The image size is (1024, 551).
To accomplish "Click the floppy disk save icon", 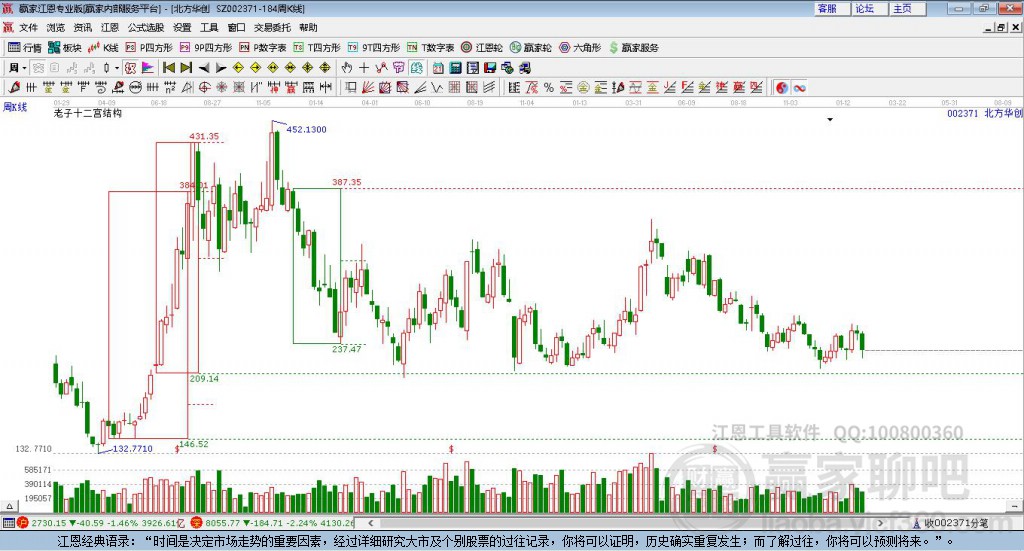I will click(x=490, y=68).
